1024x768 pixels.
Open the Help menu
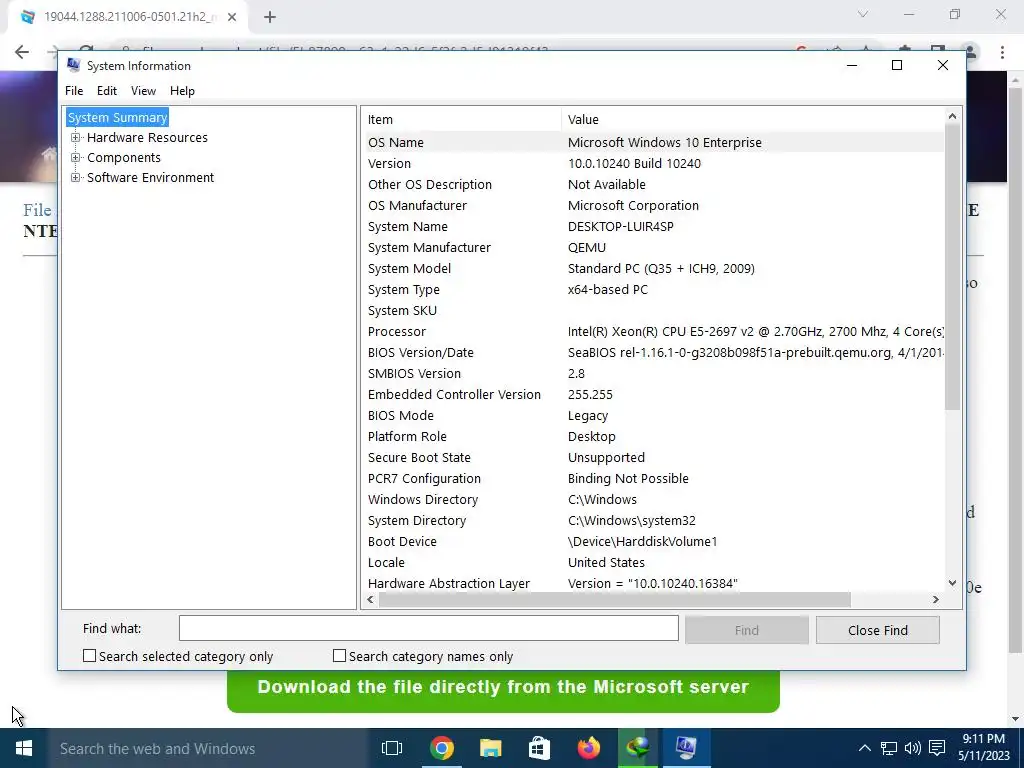tap(182, 91)
